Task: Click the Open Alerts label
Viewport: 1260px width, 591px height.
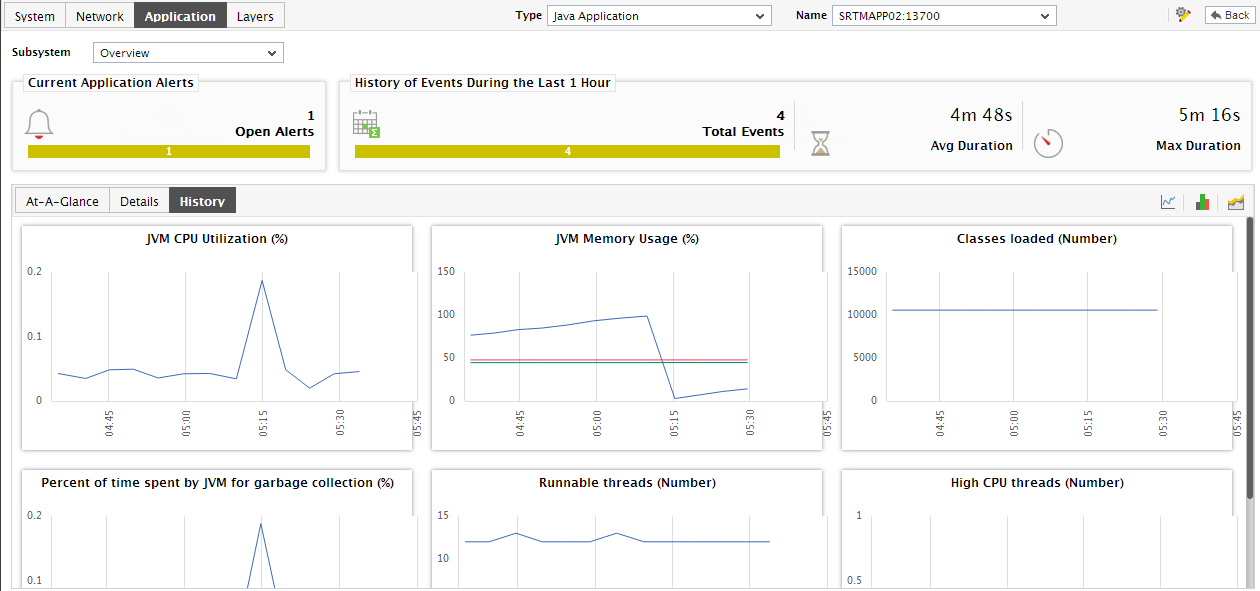Action: (x=274, y=132)
